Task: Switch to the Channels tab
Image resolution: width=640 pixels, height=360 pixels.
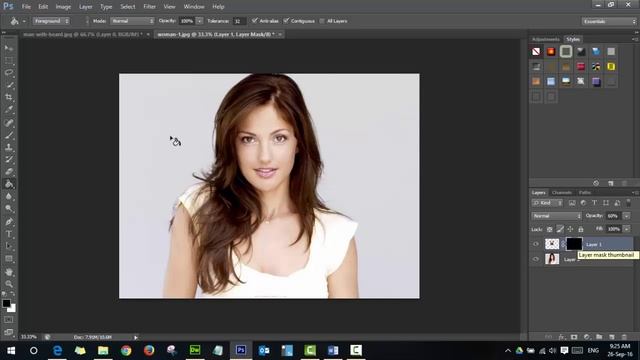Action: pyautogui.click(x=562, y=192)
